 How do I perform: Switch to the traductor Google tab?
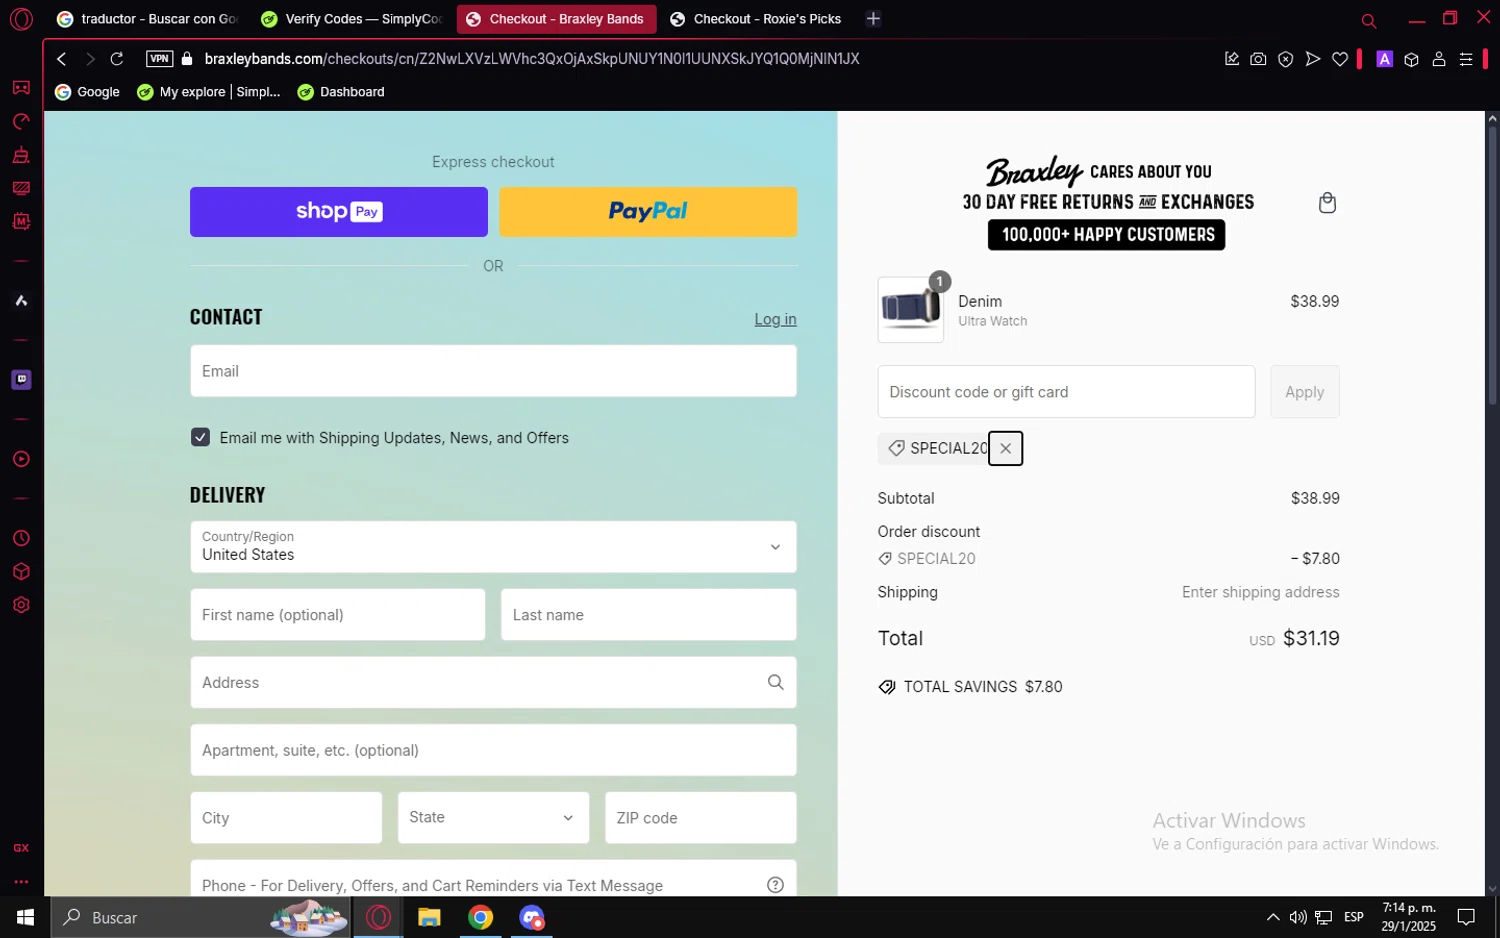coord(148,19)
